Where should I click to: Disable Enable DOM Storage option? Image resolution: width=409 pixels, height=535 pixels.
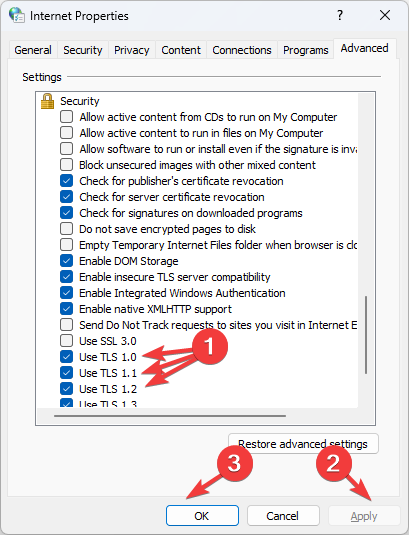[67, 261]
